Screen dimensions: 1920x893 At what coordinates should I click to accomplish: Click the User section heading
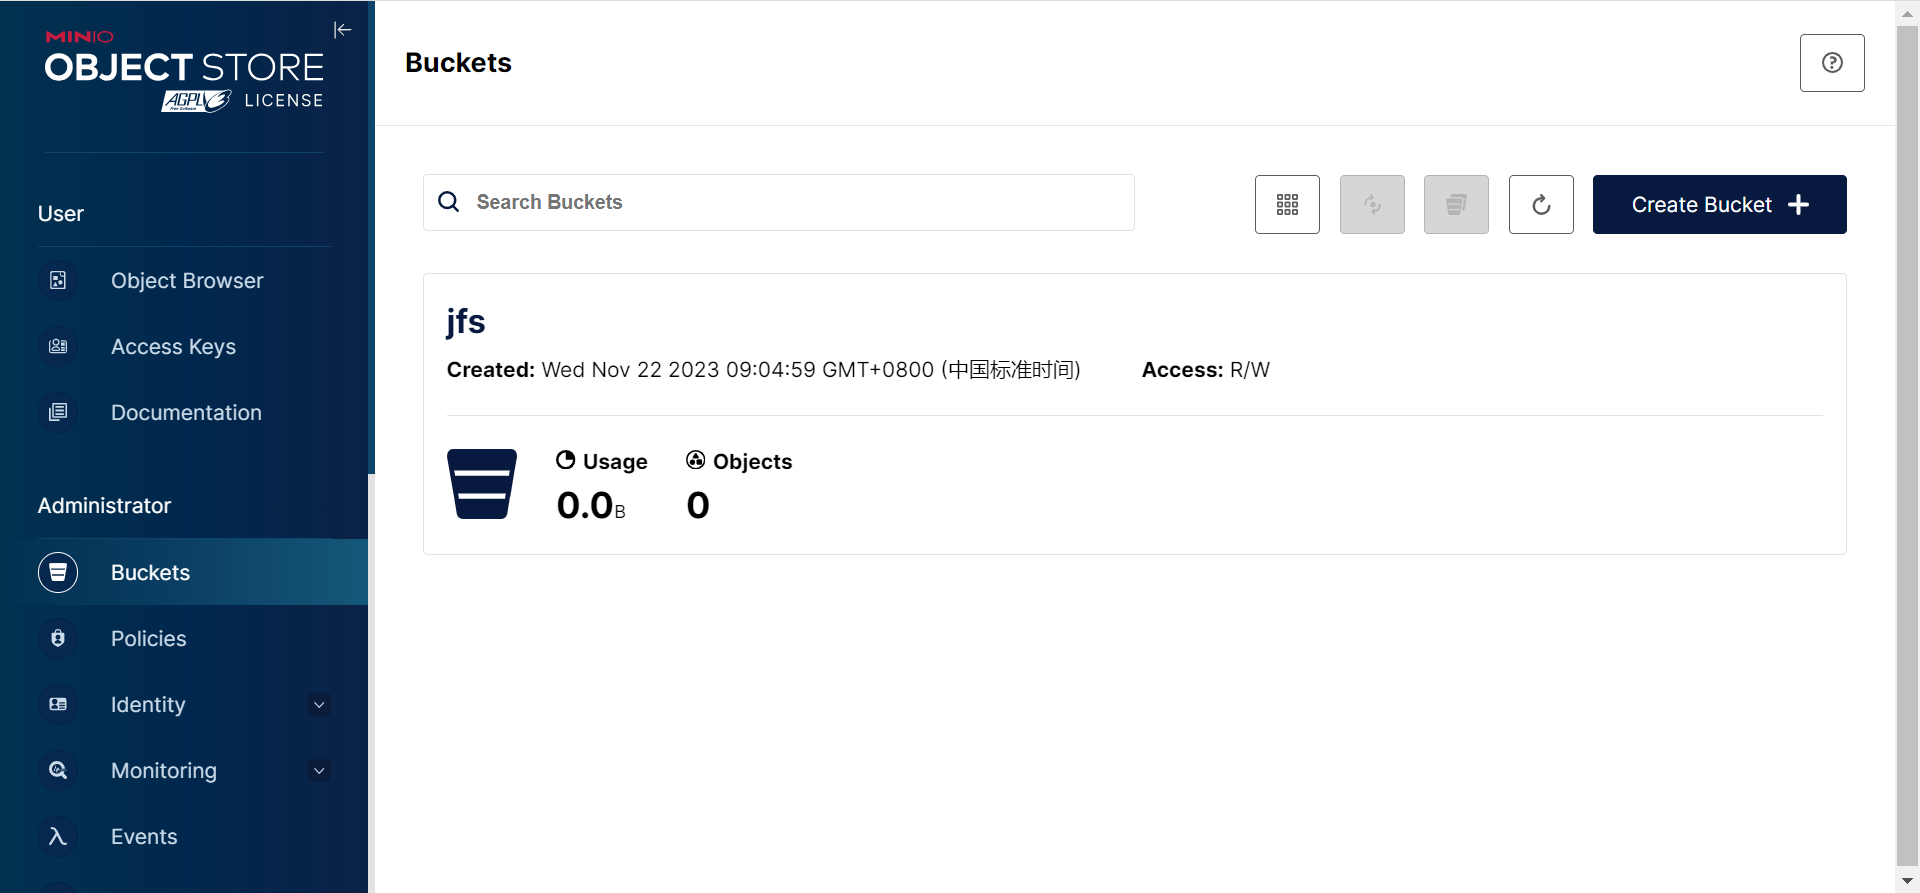coord(61,214)
